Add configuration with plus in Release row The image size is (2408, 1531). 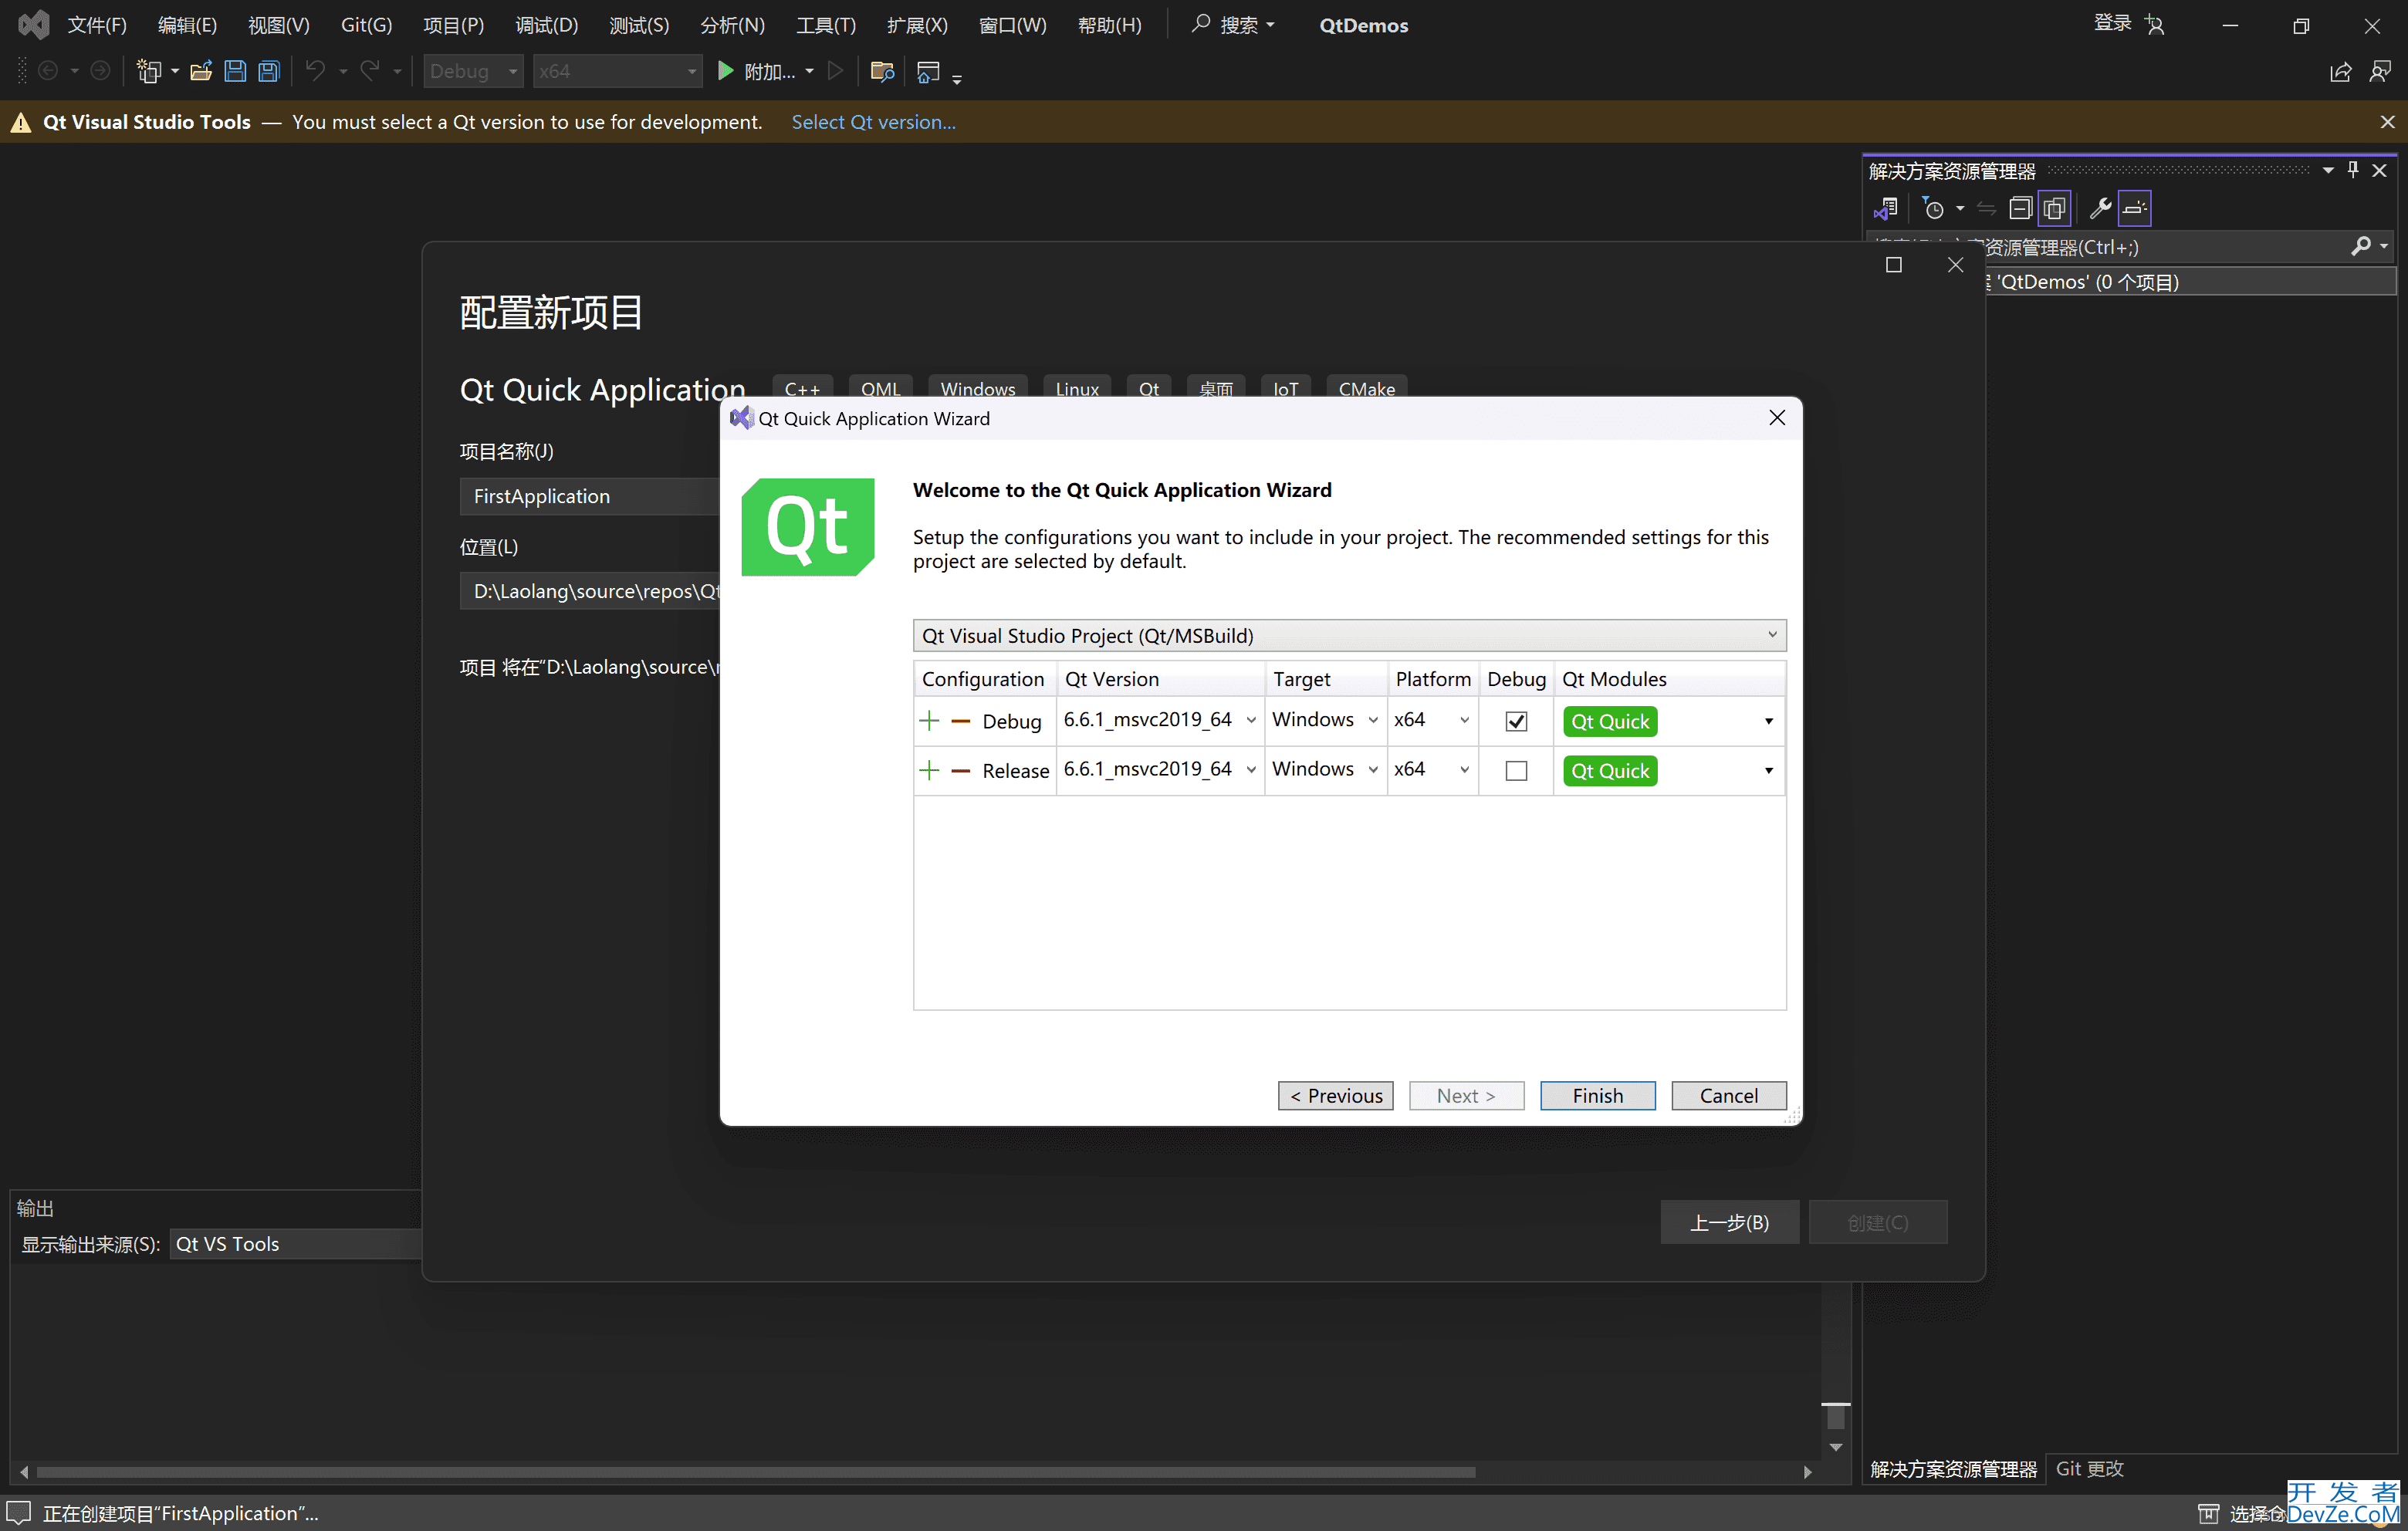click(x=929, y=770)
